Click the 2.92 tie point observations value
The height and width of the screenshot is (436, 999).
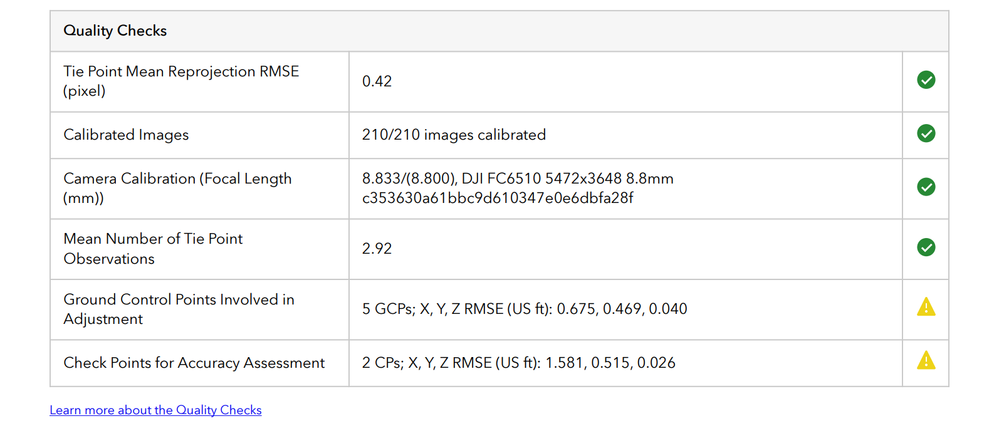(377, 248)
